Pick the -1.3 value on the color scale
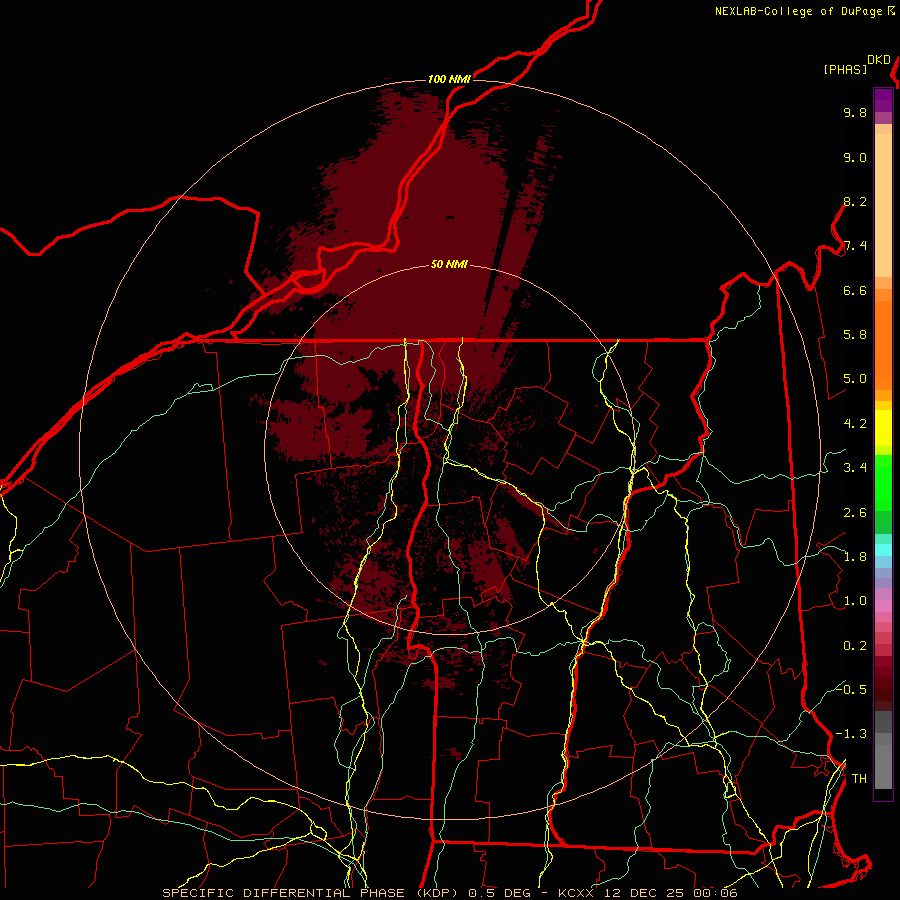 (x=851, y=734)
